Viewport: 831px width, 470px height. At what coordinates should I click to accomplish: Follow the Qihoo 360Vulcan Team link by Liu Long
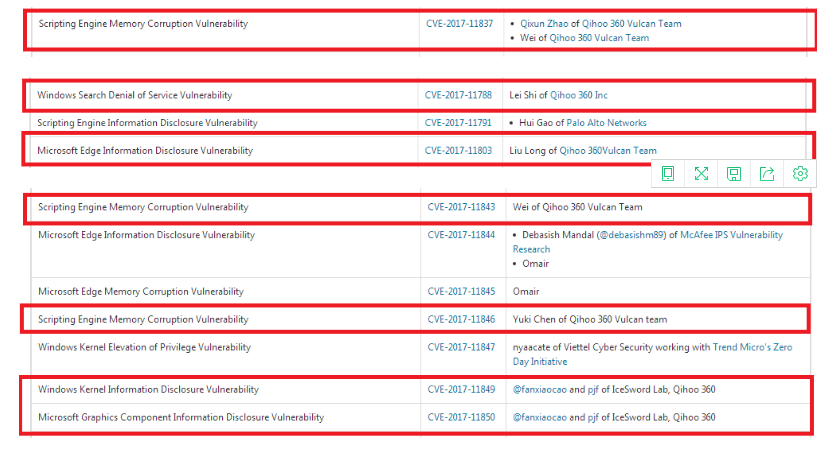pos(608,150)
